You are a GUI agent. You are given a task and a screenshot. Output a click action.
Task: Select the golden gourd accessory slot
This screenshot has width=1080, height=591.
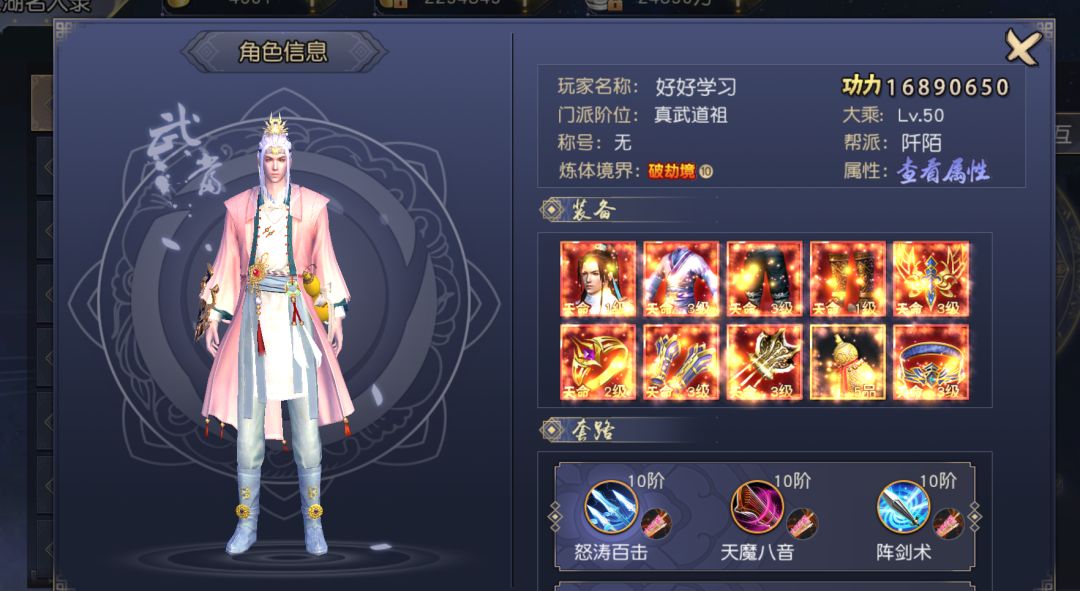pos(848,362)
